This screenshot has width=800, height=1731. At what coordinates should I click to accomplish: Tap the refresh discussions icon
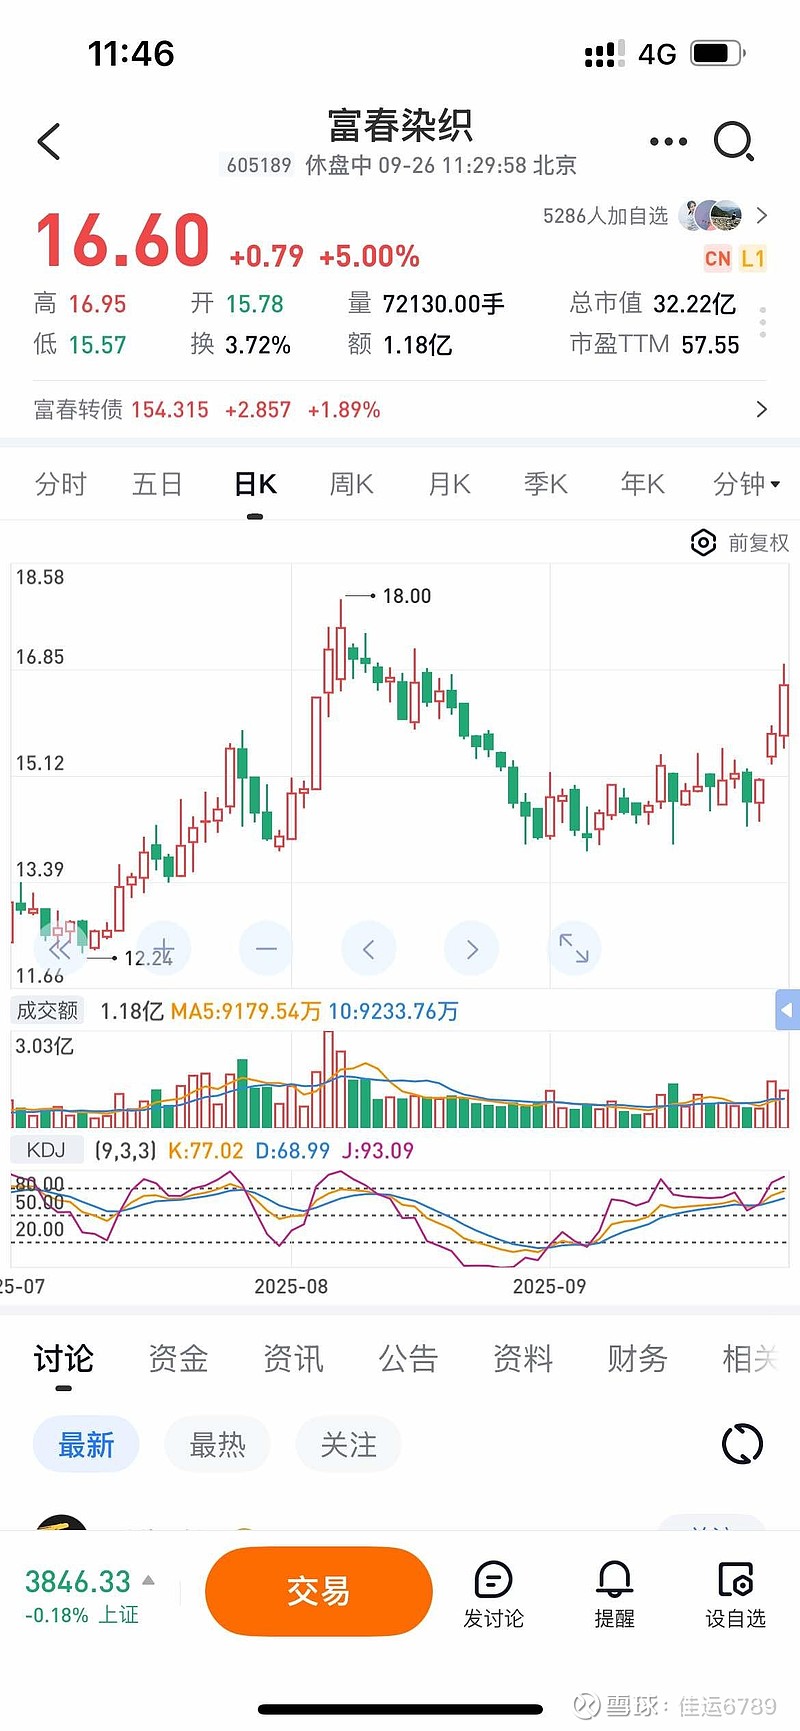tap(742, 1444)
